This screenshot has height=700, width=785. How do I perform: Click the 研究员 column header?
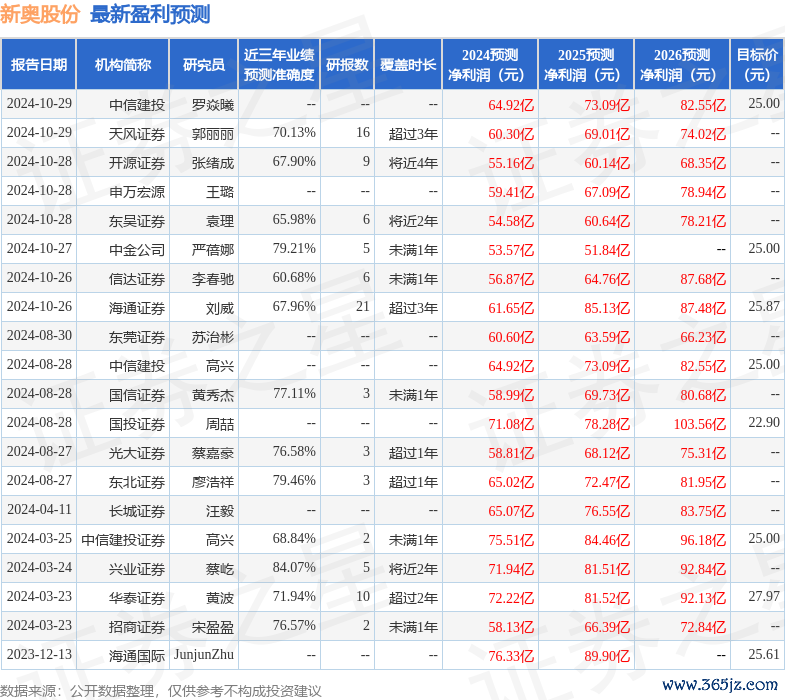(204, 65)
